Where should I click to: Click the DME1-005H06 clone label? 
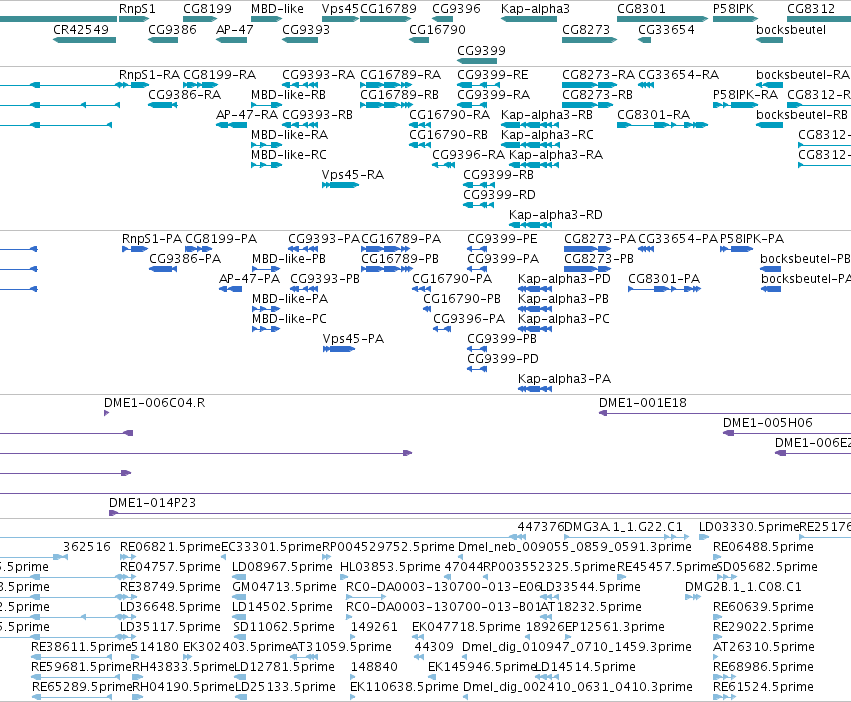click(x=767, y=422)
